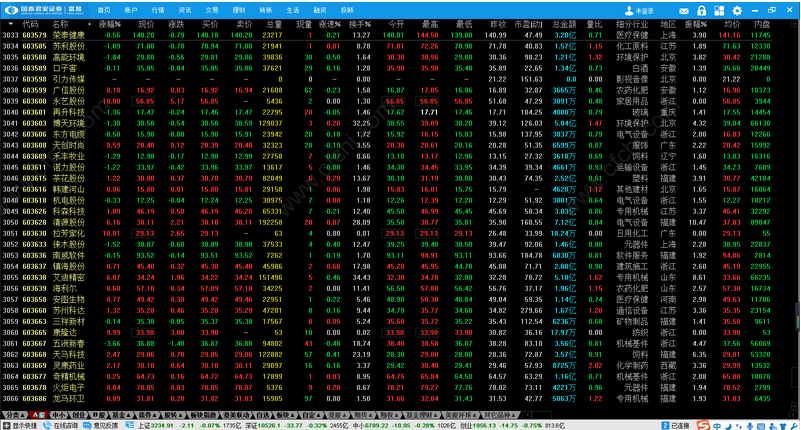Screen dimensions: 801x430
Task: Open the 账户 menu
Action: click(x=131, y=10)
